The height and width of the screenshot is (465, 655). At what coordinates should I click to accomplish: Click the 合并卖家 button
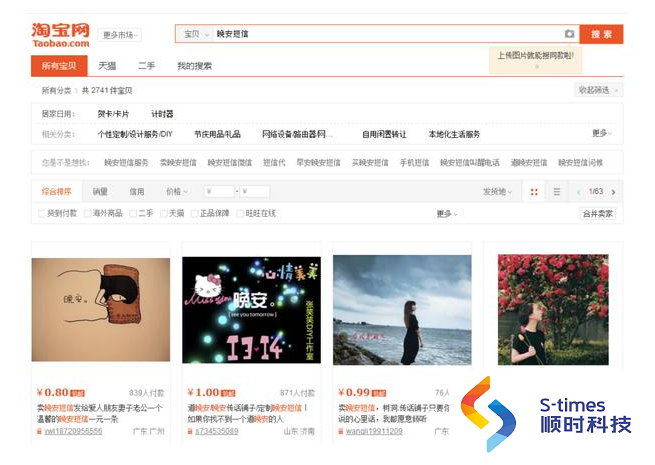[597, 214]
